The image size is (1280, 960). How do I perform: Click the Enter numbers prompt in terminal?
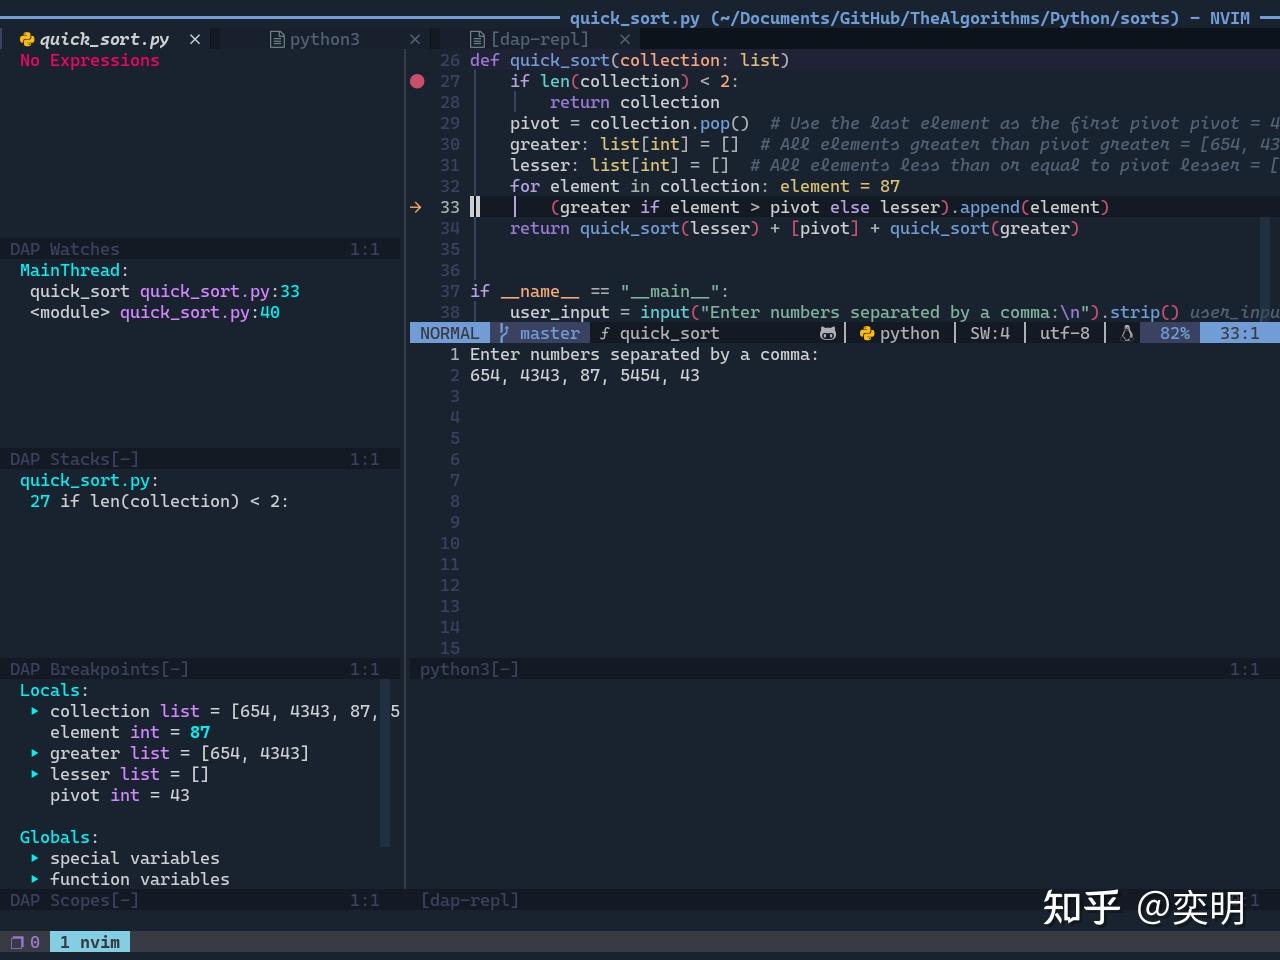click(x=644, y=354)
